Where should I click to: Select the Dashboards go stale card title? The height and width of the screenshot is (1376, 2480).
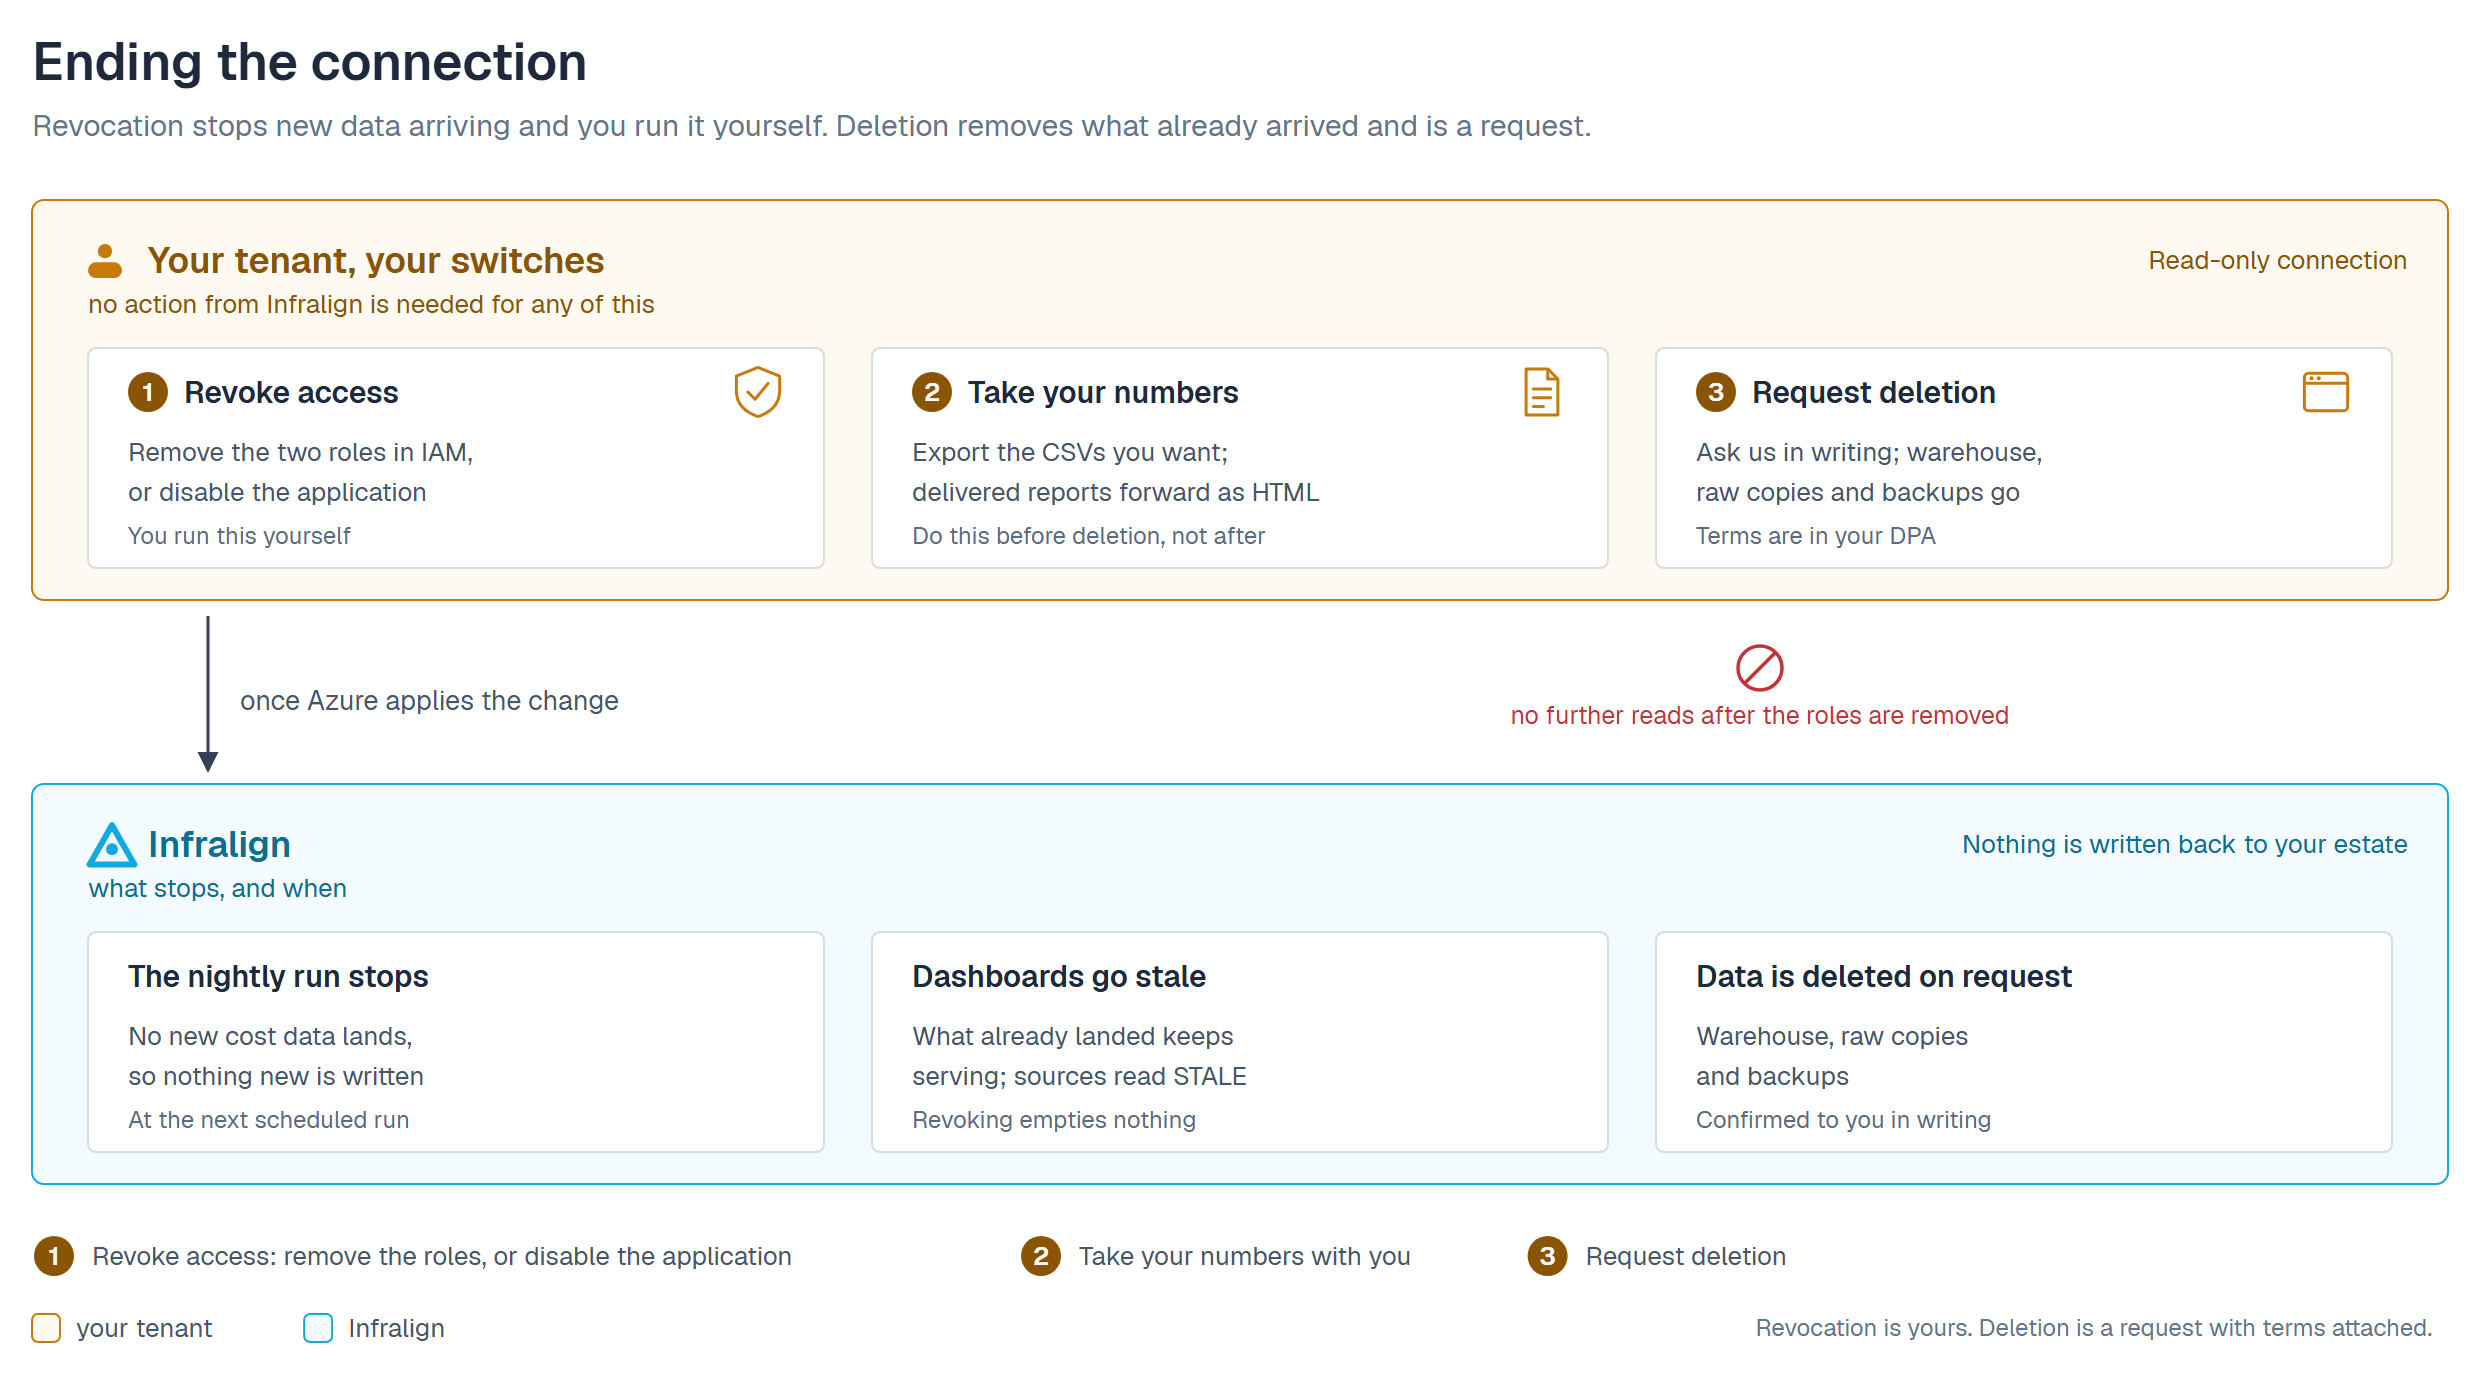point(1059,977)
